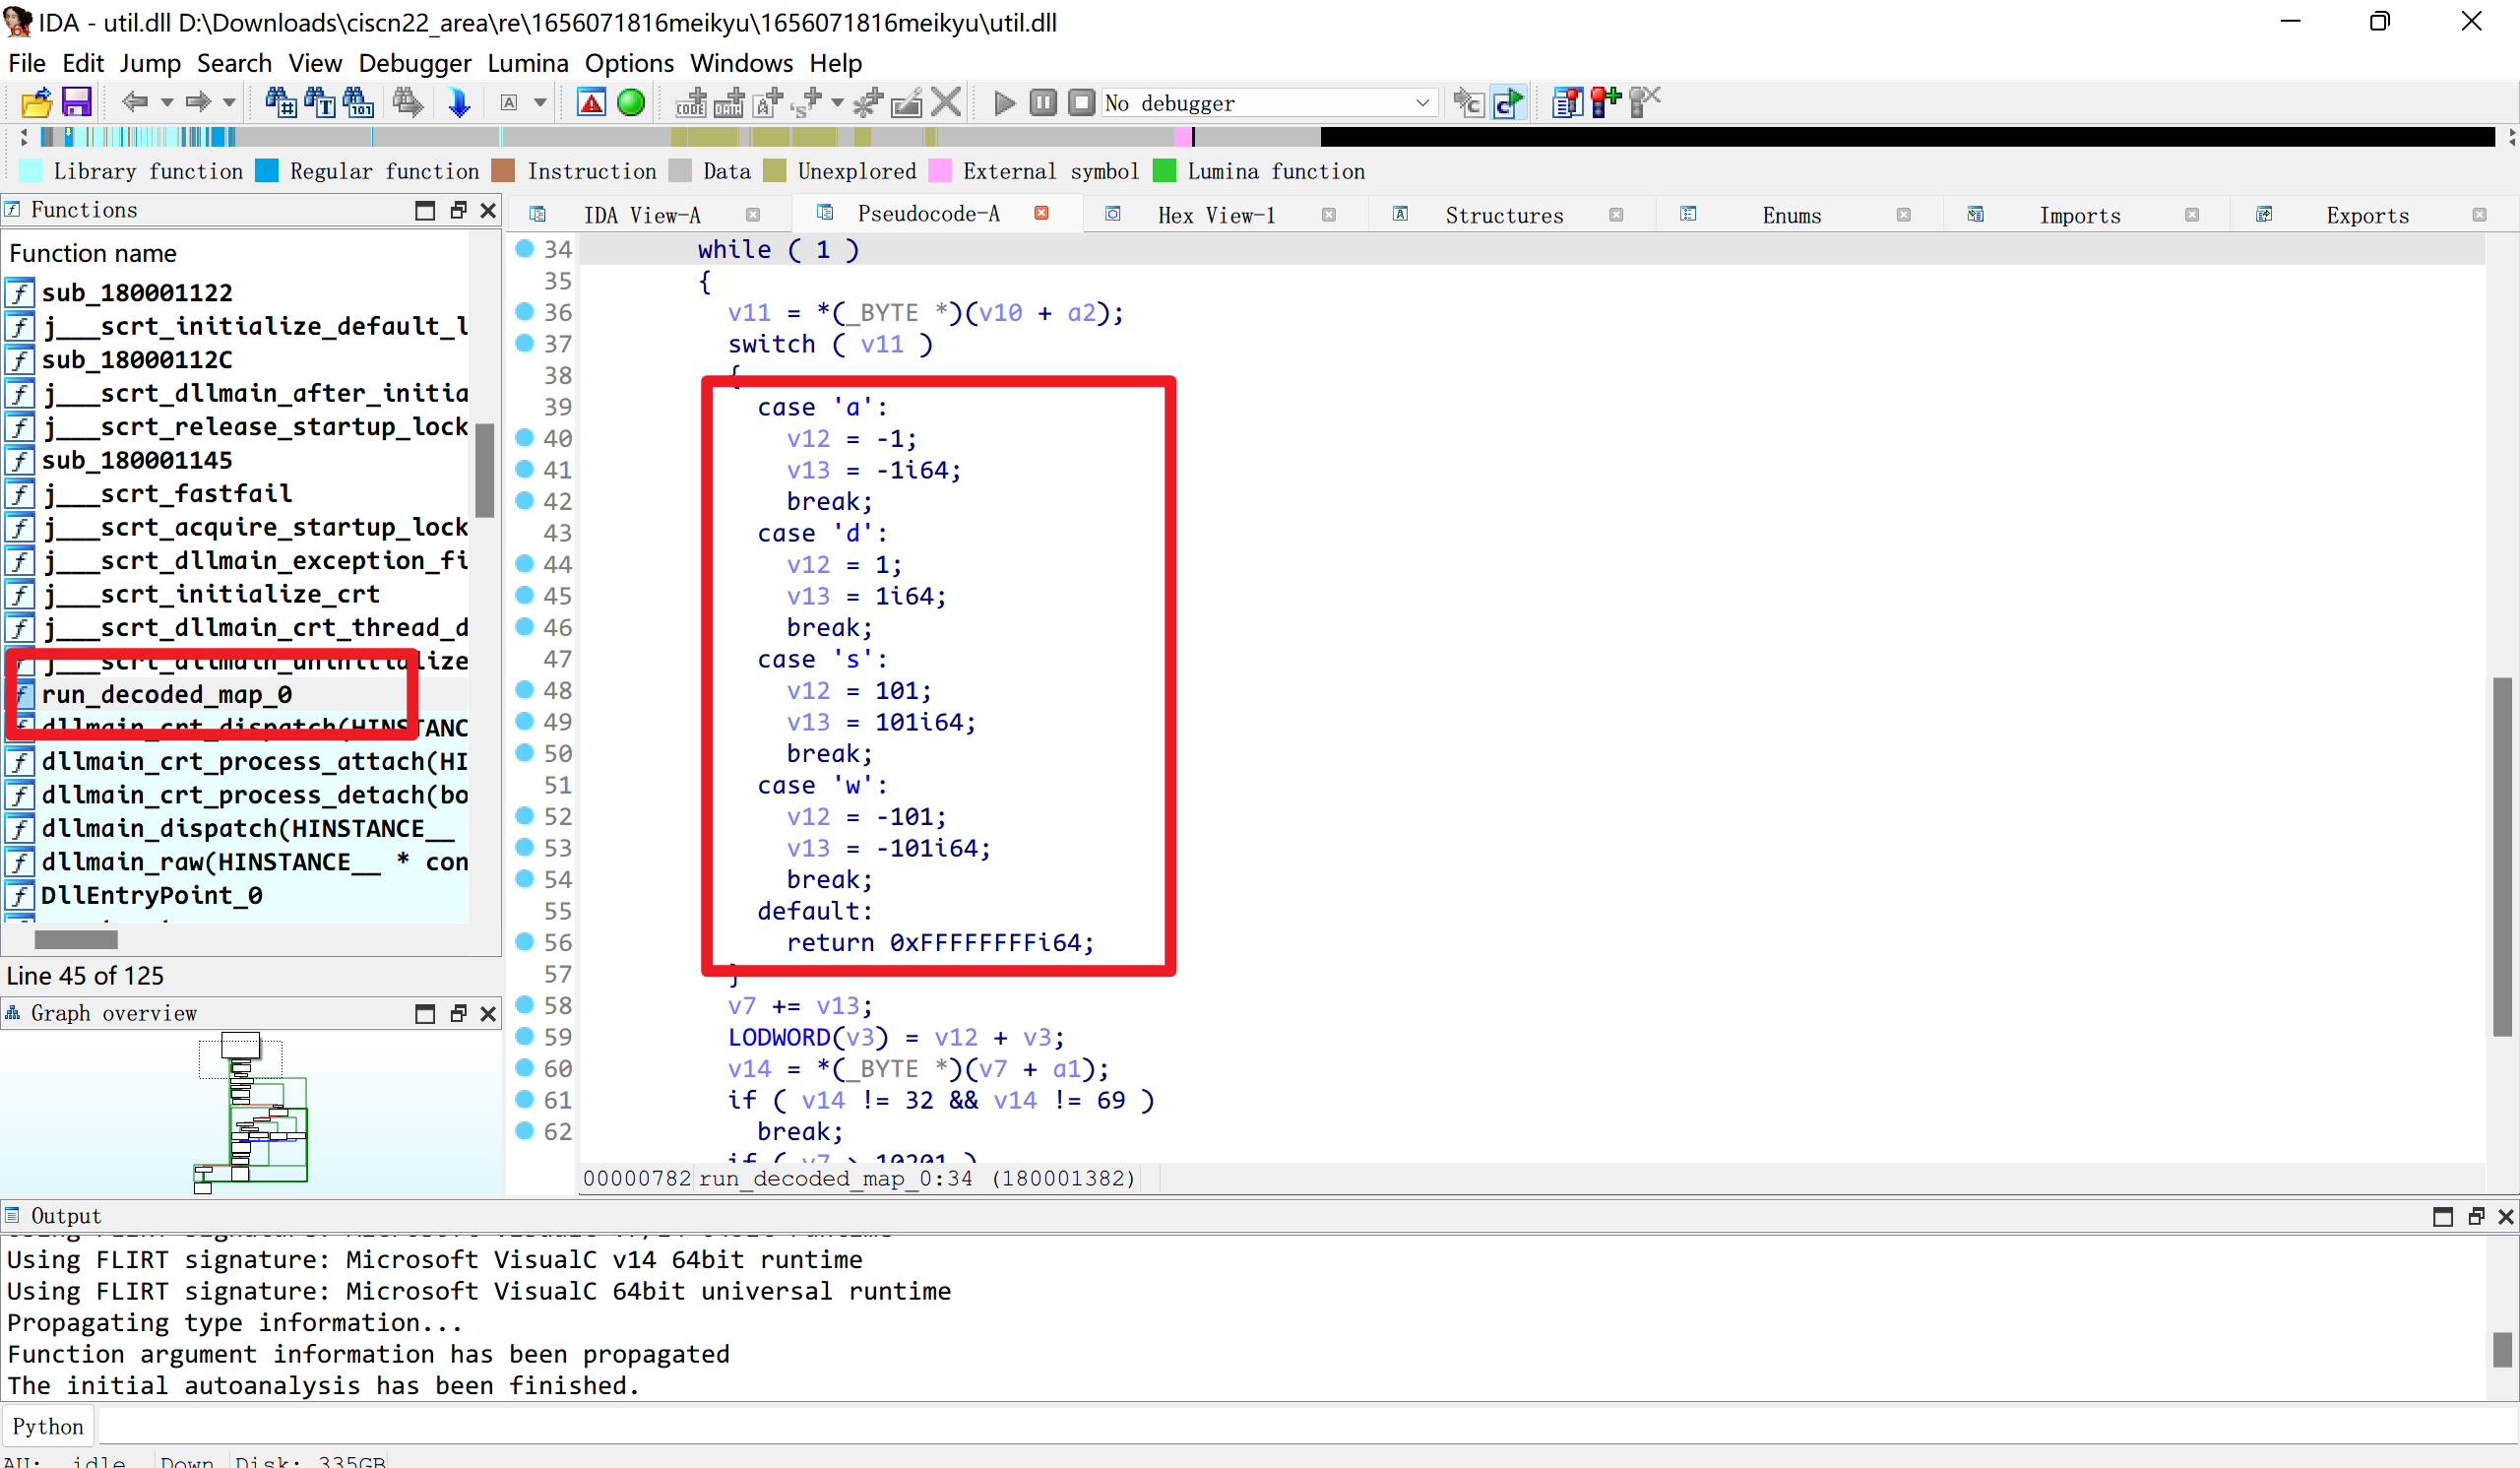
Task: Open the Debugger menu
Action: 415,63
